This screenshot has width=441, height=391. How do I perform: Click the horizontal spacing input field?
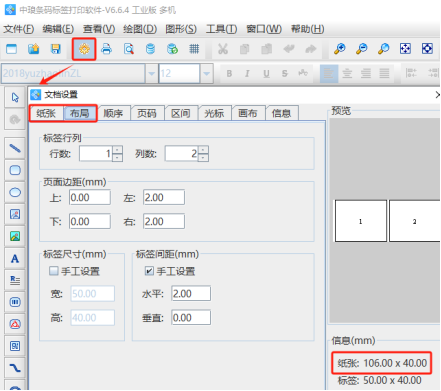191,294
